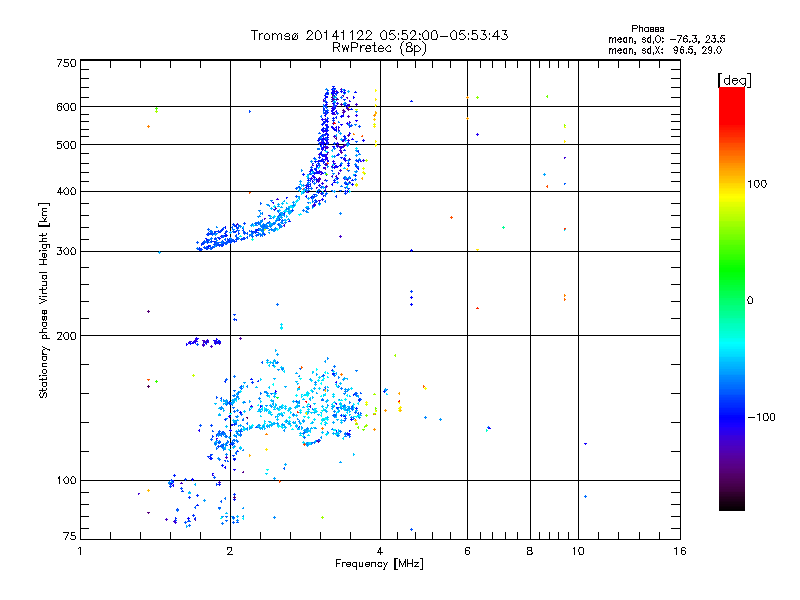Click the colorbar label '0'
800x600 pixels.
coord(750,301)
